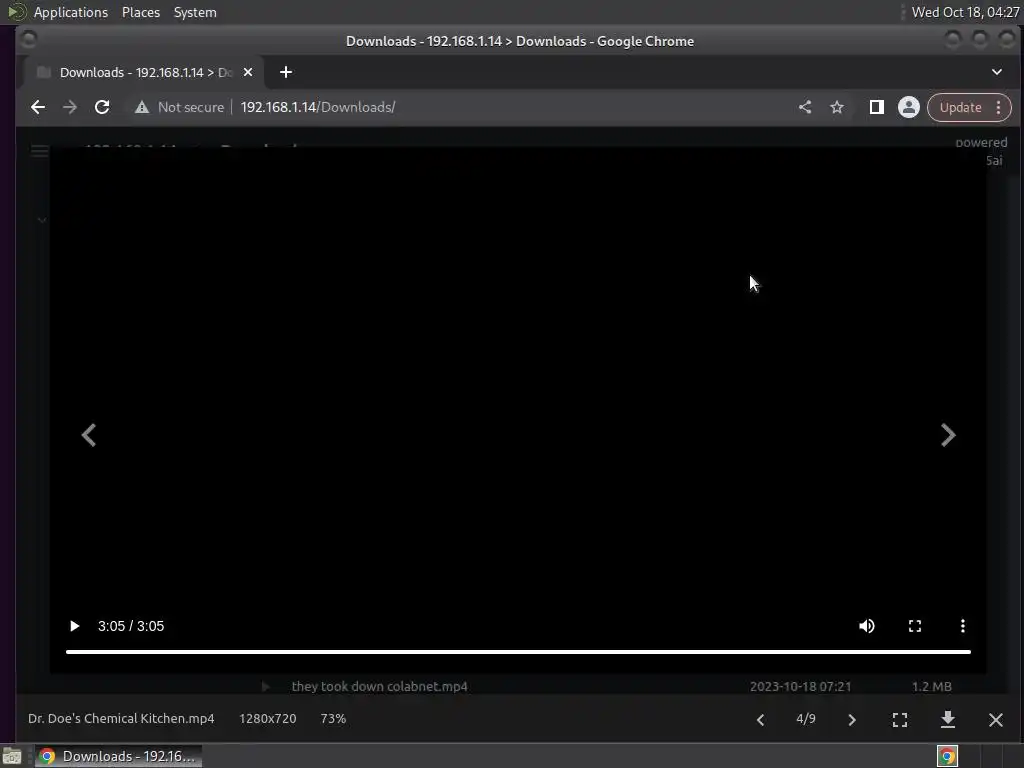Screen dimensions: 1024x768
Task: Click the file name Dr. Doe's Chemical Kitchen.mp4
Action: 121,718
